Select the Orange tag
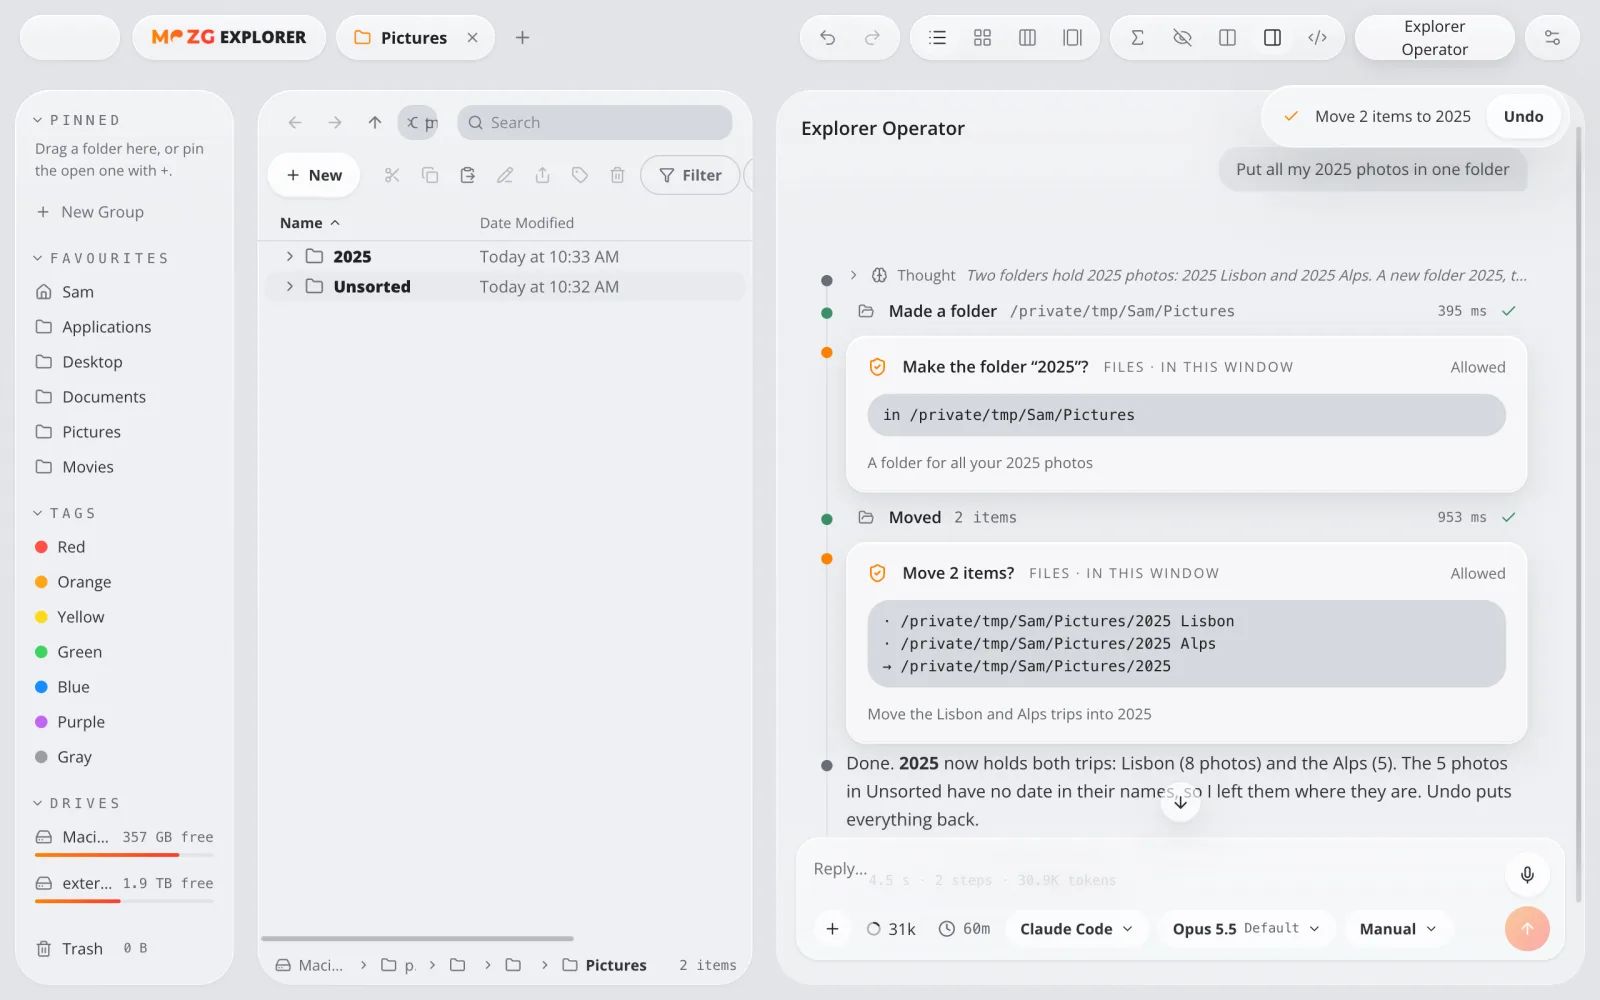 [125, 582]
